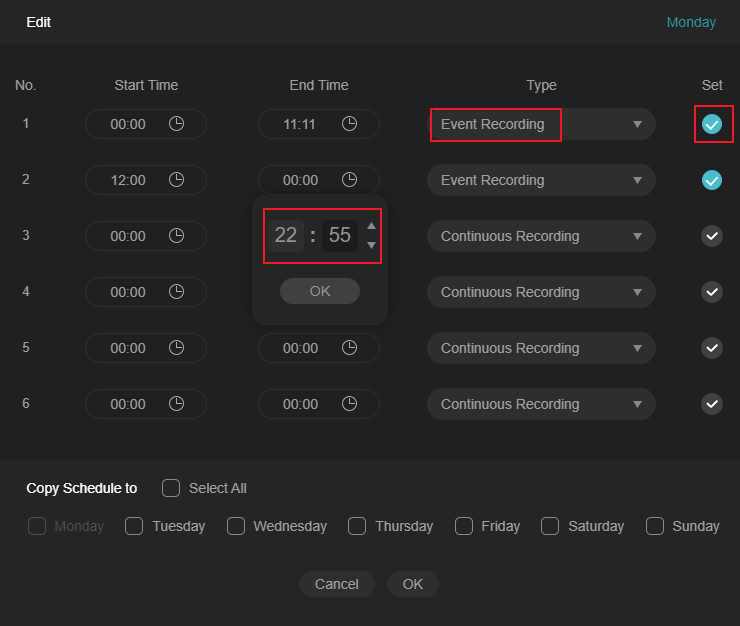Enable the Set checkmark for row 3
Image resolution: width=740 pixels, height=626 pixels.
point(712,236)
